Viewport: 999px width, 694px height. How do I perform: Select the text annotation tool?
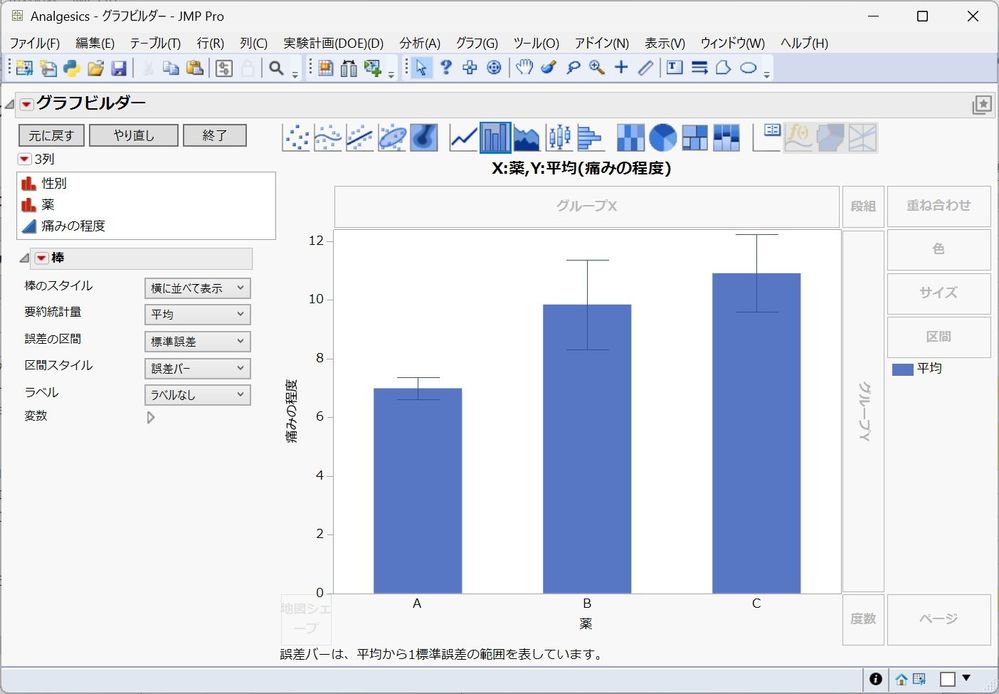coord(675,68)
